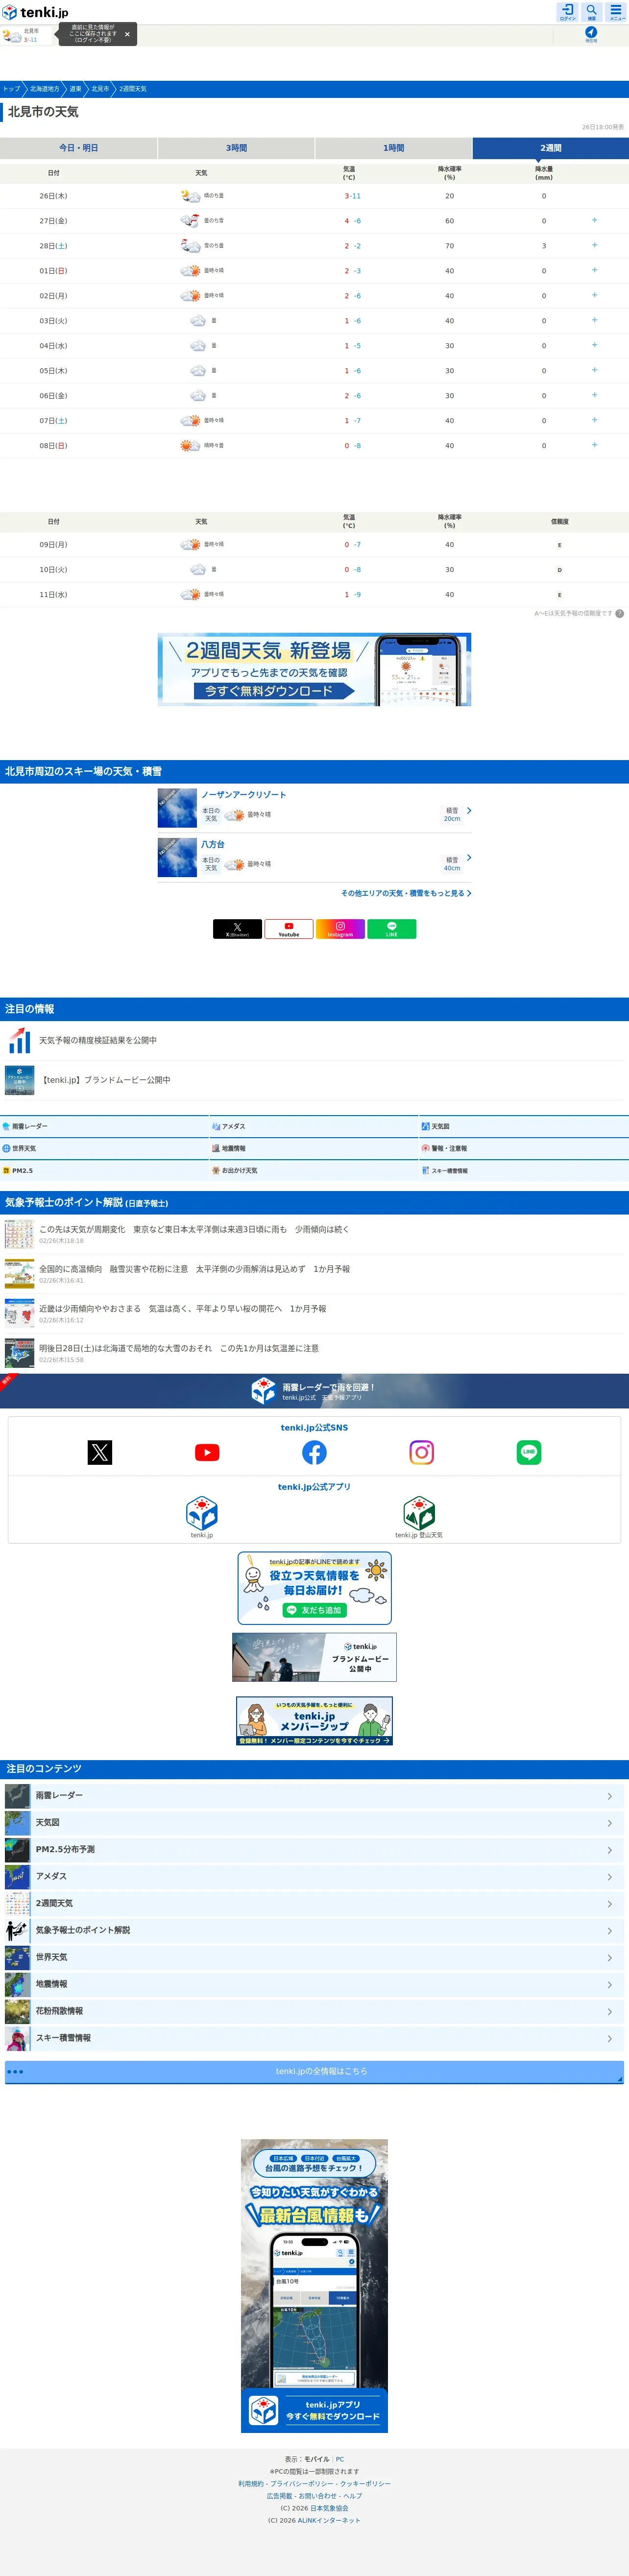Viewport: 629px width, 2576px height.
Task: Open 八方台 ski area entry
Action: pos(314,857)
